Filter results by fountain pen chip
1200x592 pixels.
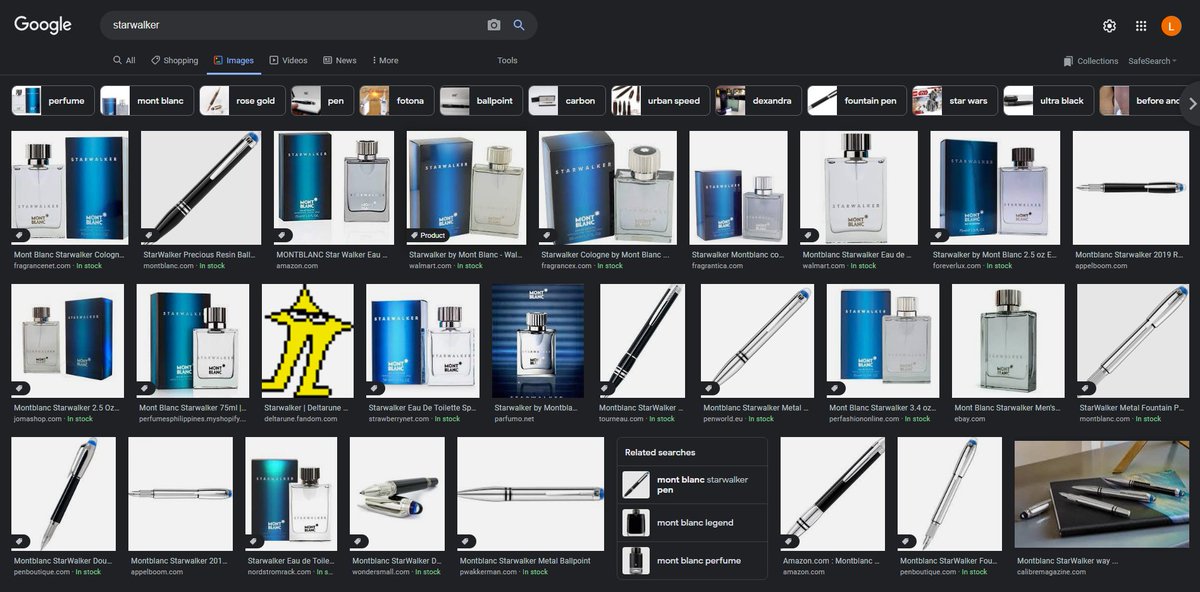pos(856,101)
